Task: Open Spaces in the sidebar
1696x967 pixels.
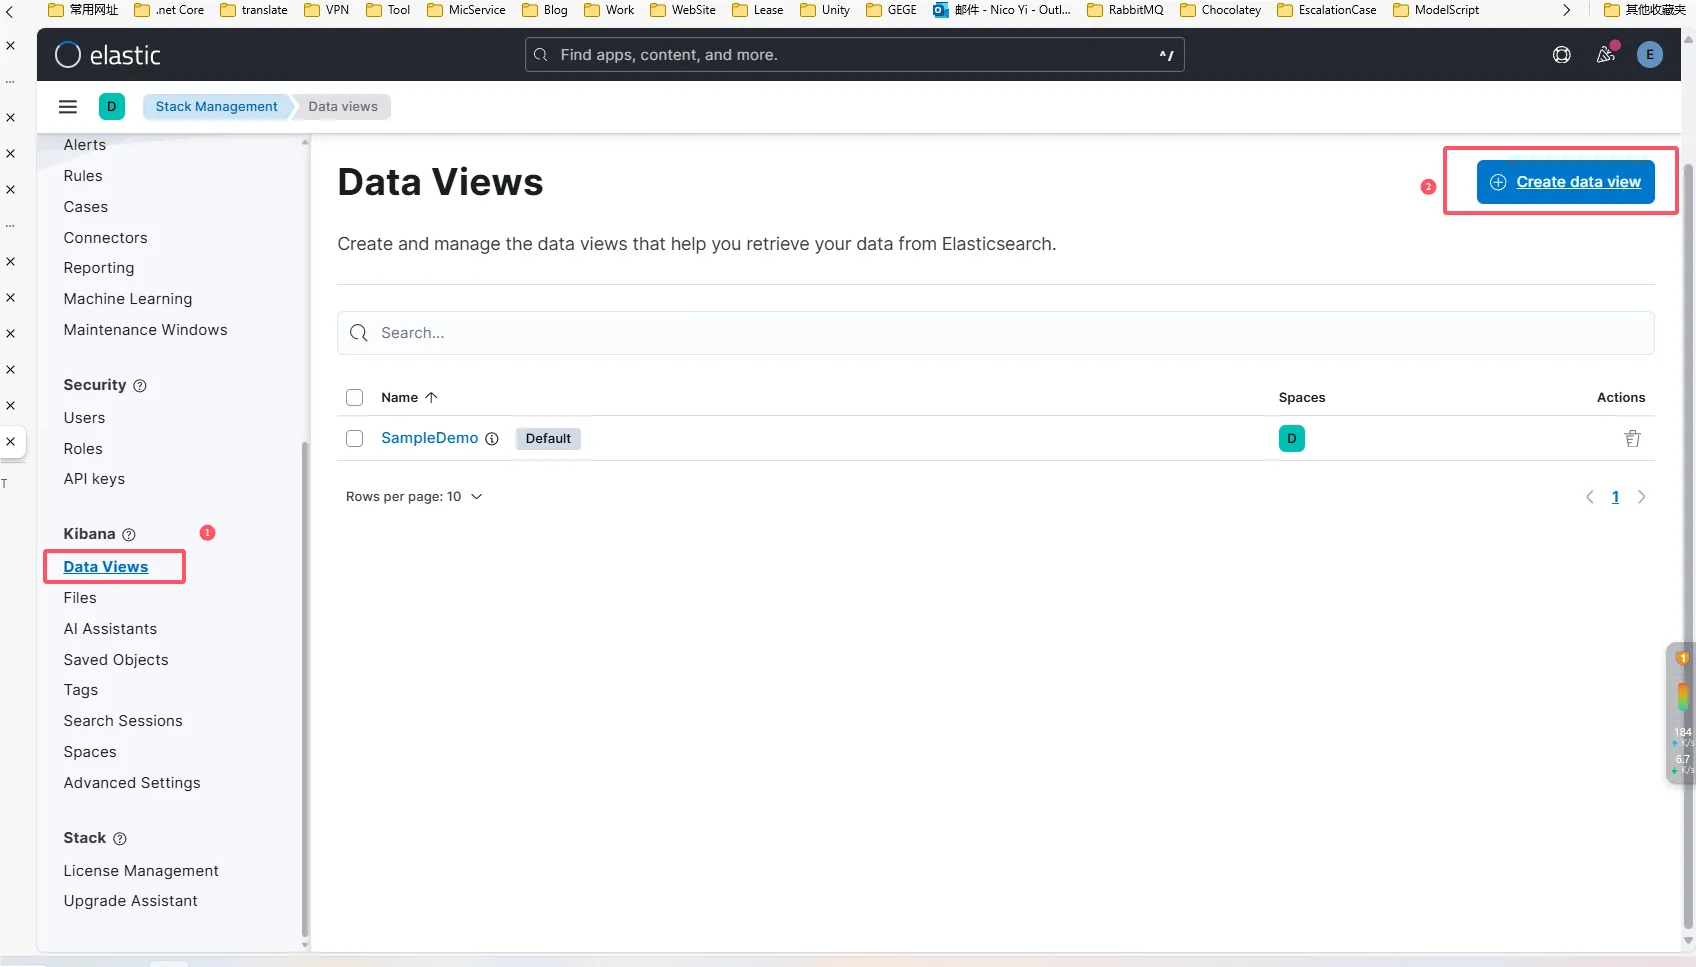Action: pos(90,752)
